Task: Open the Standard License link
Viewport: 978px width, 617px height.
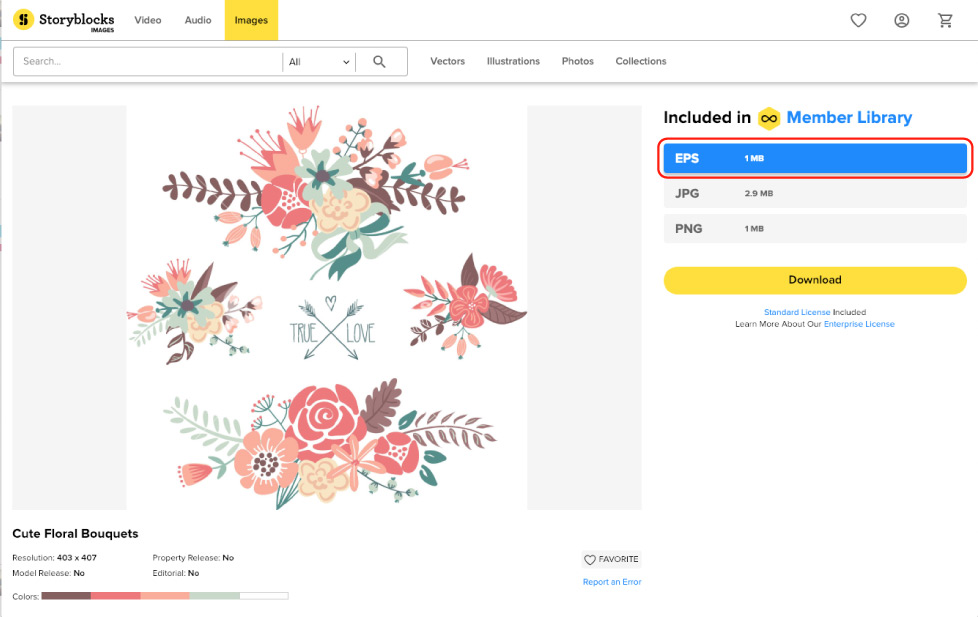Action: (x=797, y=312)
